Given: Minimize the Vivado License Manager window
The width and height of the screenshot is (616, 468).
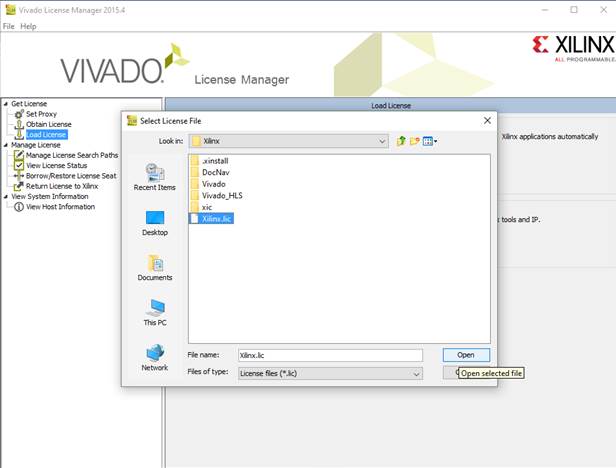Looking at the screenshot, I should 545,10.
